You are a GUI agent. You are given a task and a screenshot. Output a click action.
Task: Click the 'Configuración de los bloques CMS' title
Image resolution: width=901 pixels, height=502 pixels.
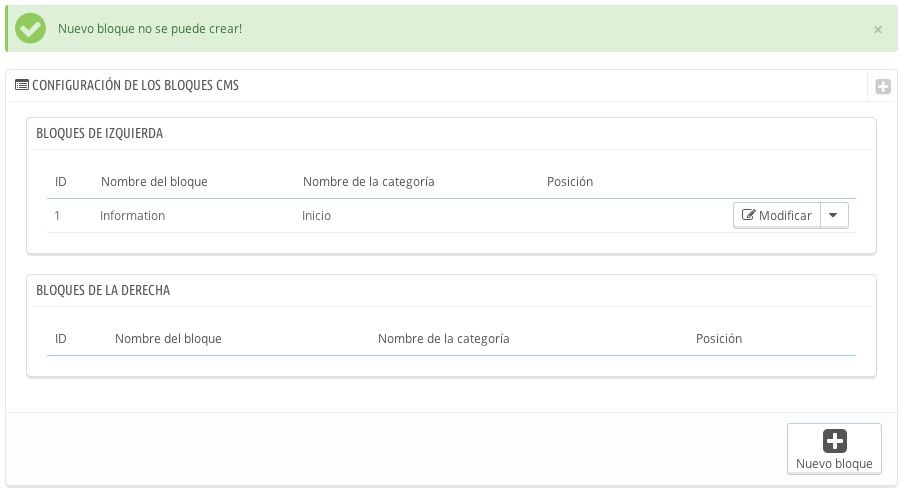135,85
